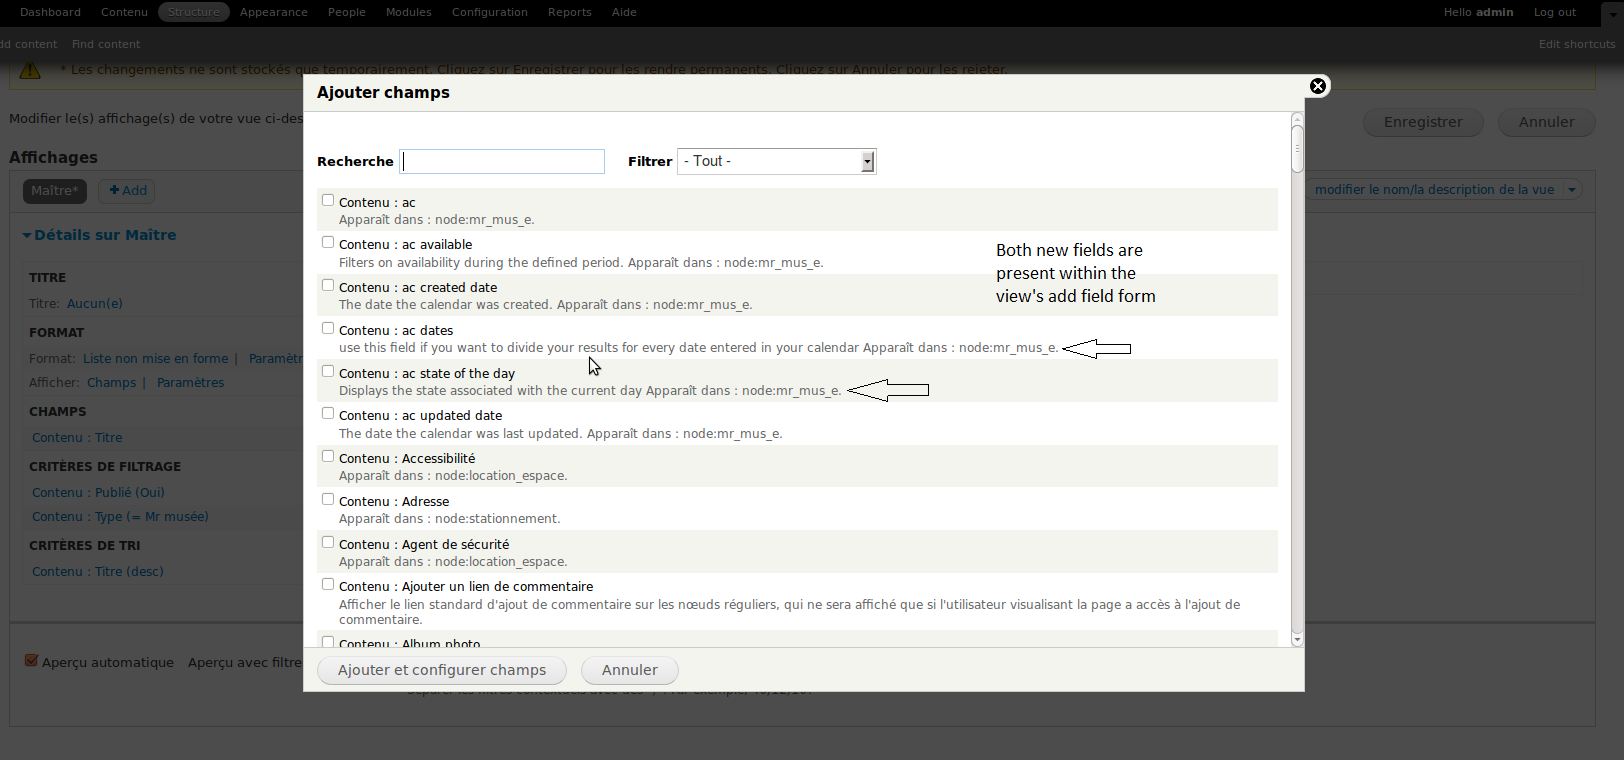
Task: Click the text 'The date the calendar was created'
Action: coord(444,305)
